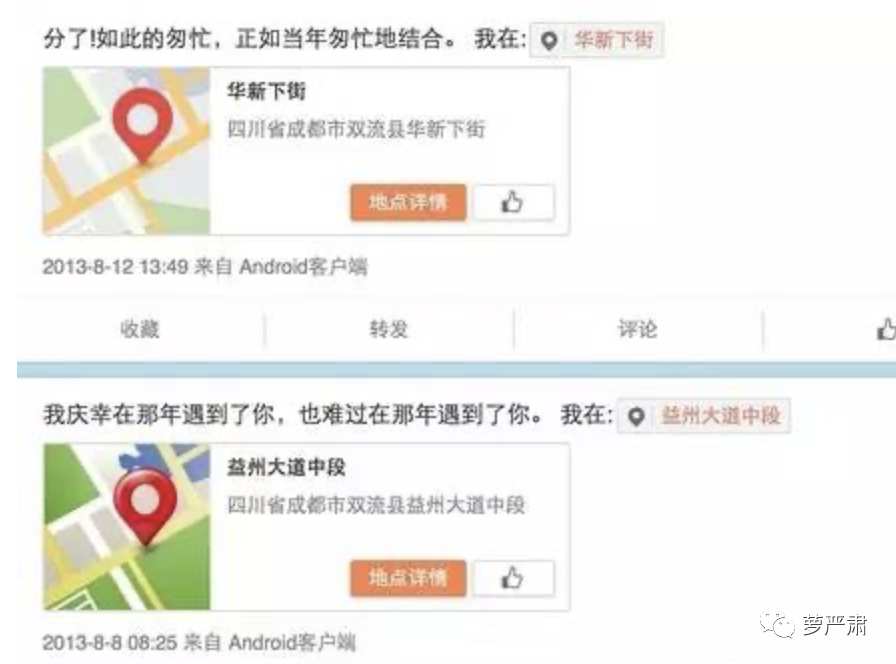Click the thumbs-up icon in post action bar
The image size is (896, 664).
click(x=886, y=329)
